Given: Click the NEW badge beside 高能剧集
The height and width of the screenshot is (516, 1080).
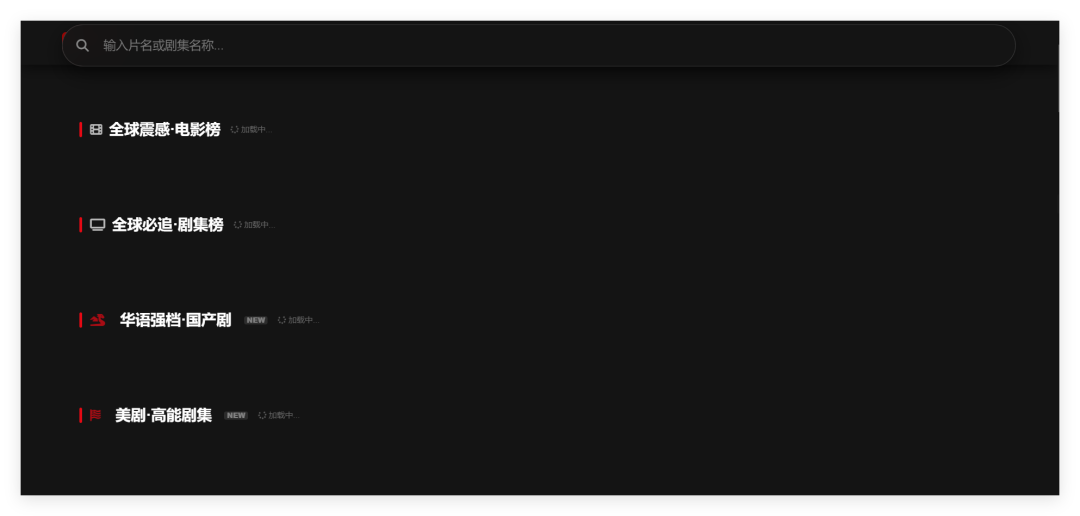Looking at the screenshot, I should [x=236, y=415].
